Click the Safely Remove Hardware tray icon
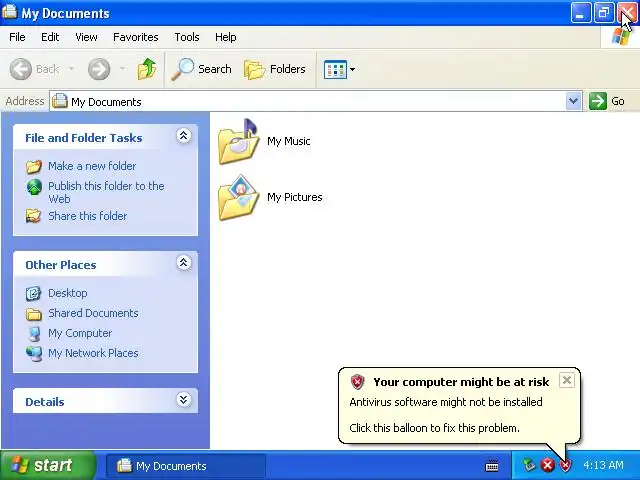Screen dimensions: 640x480 coord(529,465)
